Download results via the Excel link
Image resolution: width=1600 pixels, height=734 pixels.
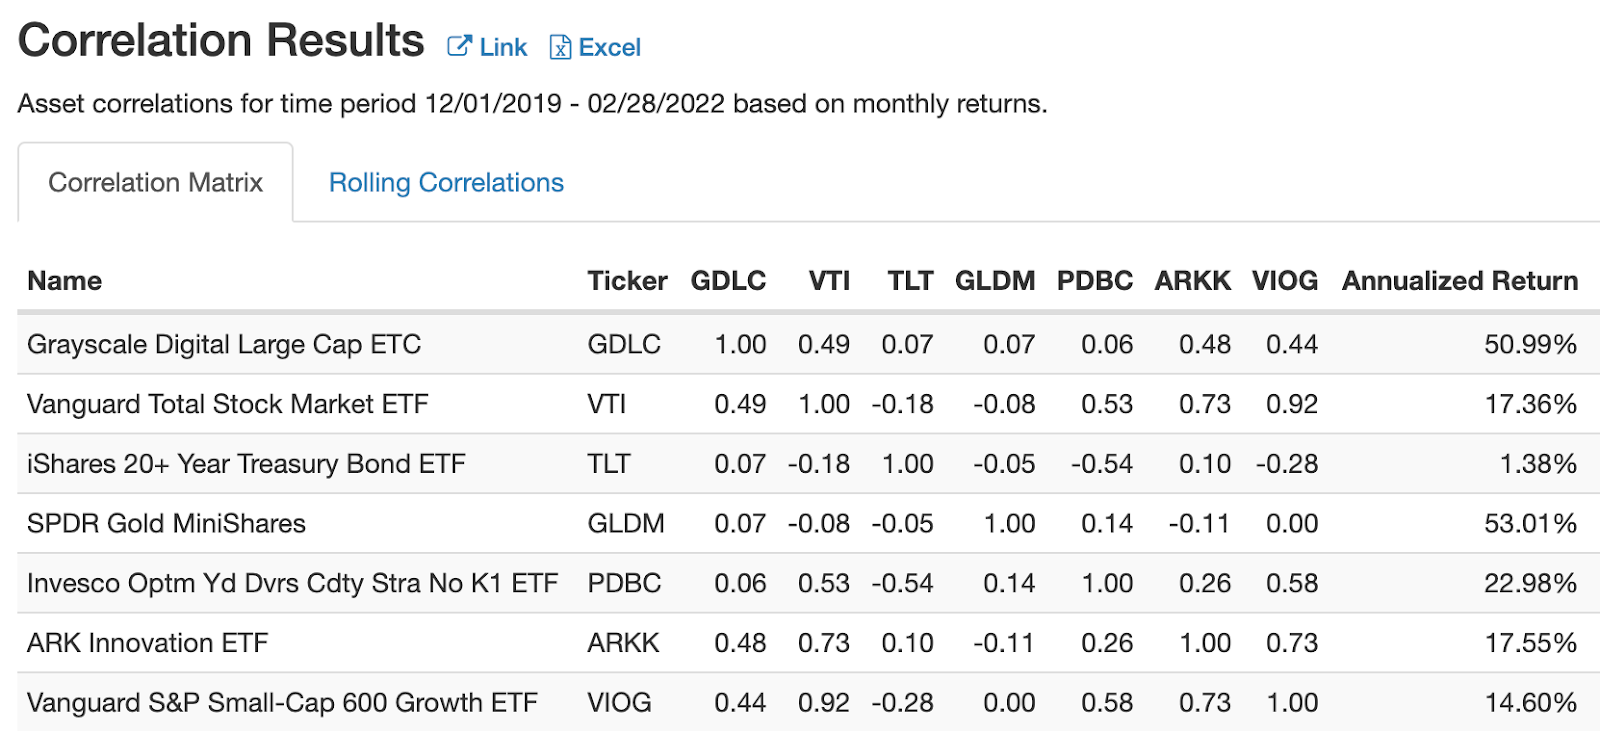[x=609, y=47]
